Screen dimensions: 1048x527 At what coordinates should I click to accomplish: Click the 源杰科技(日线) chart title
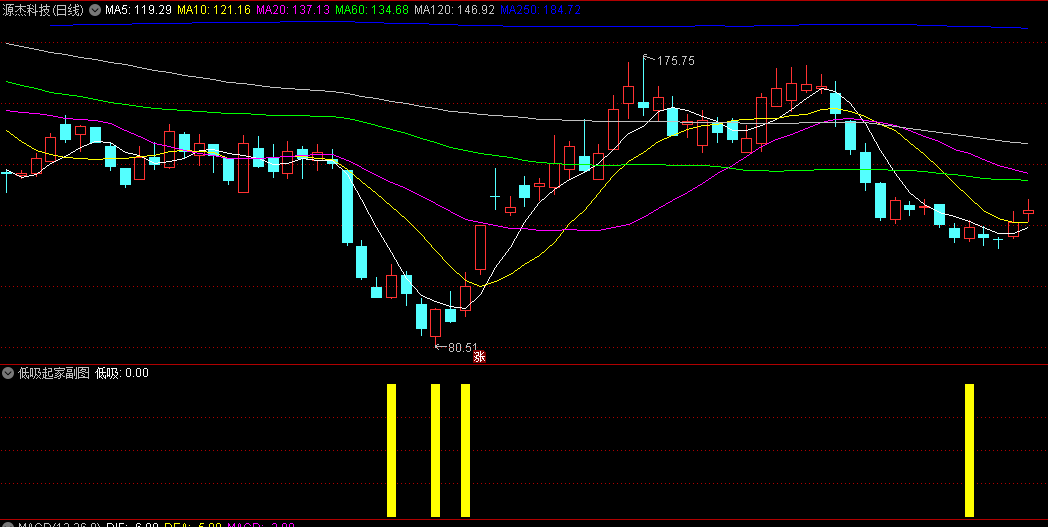[x=43, y=10]
